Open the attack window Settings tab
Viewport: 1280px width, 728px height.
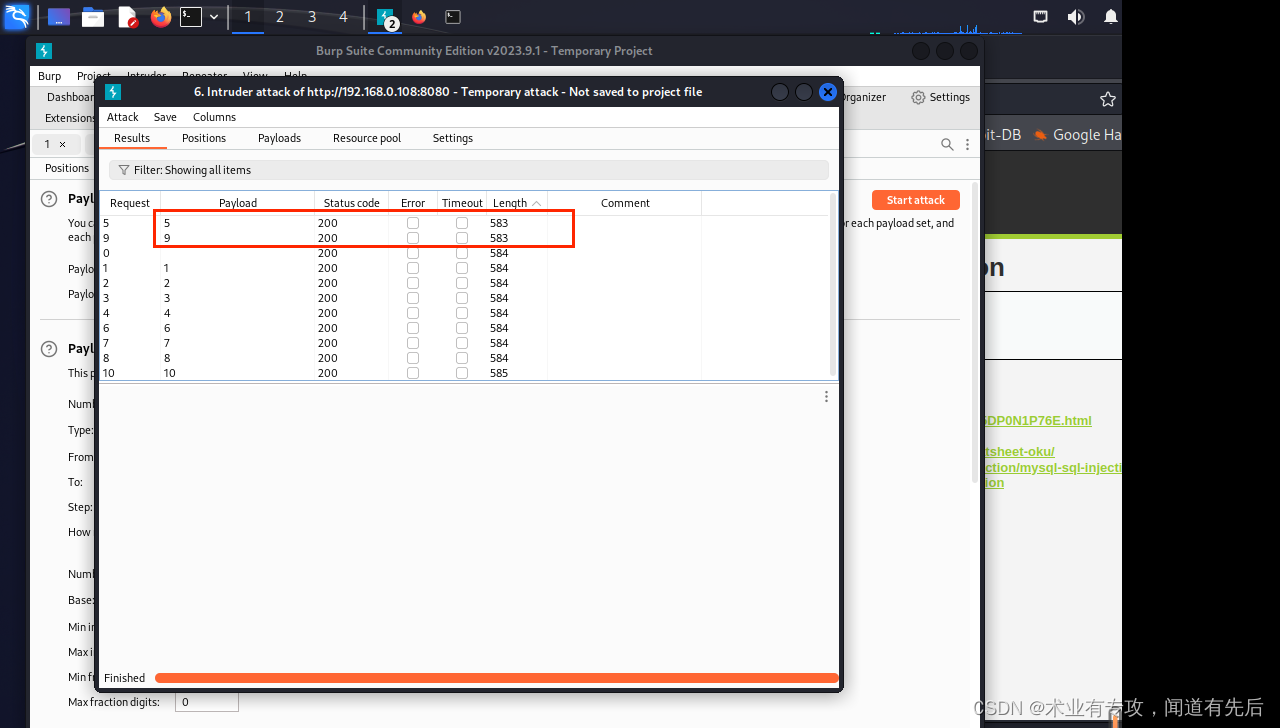point(453,138)
